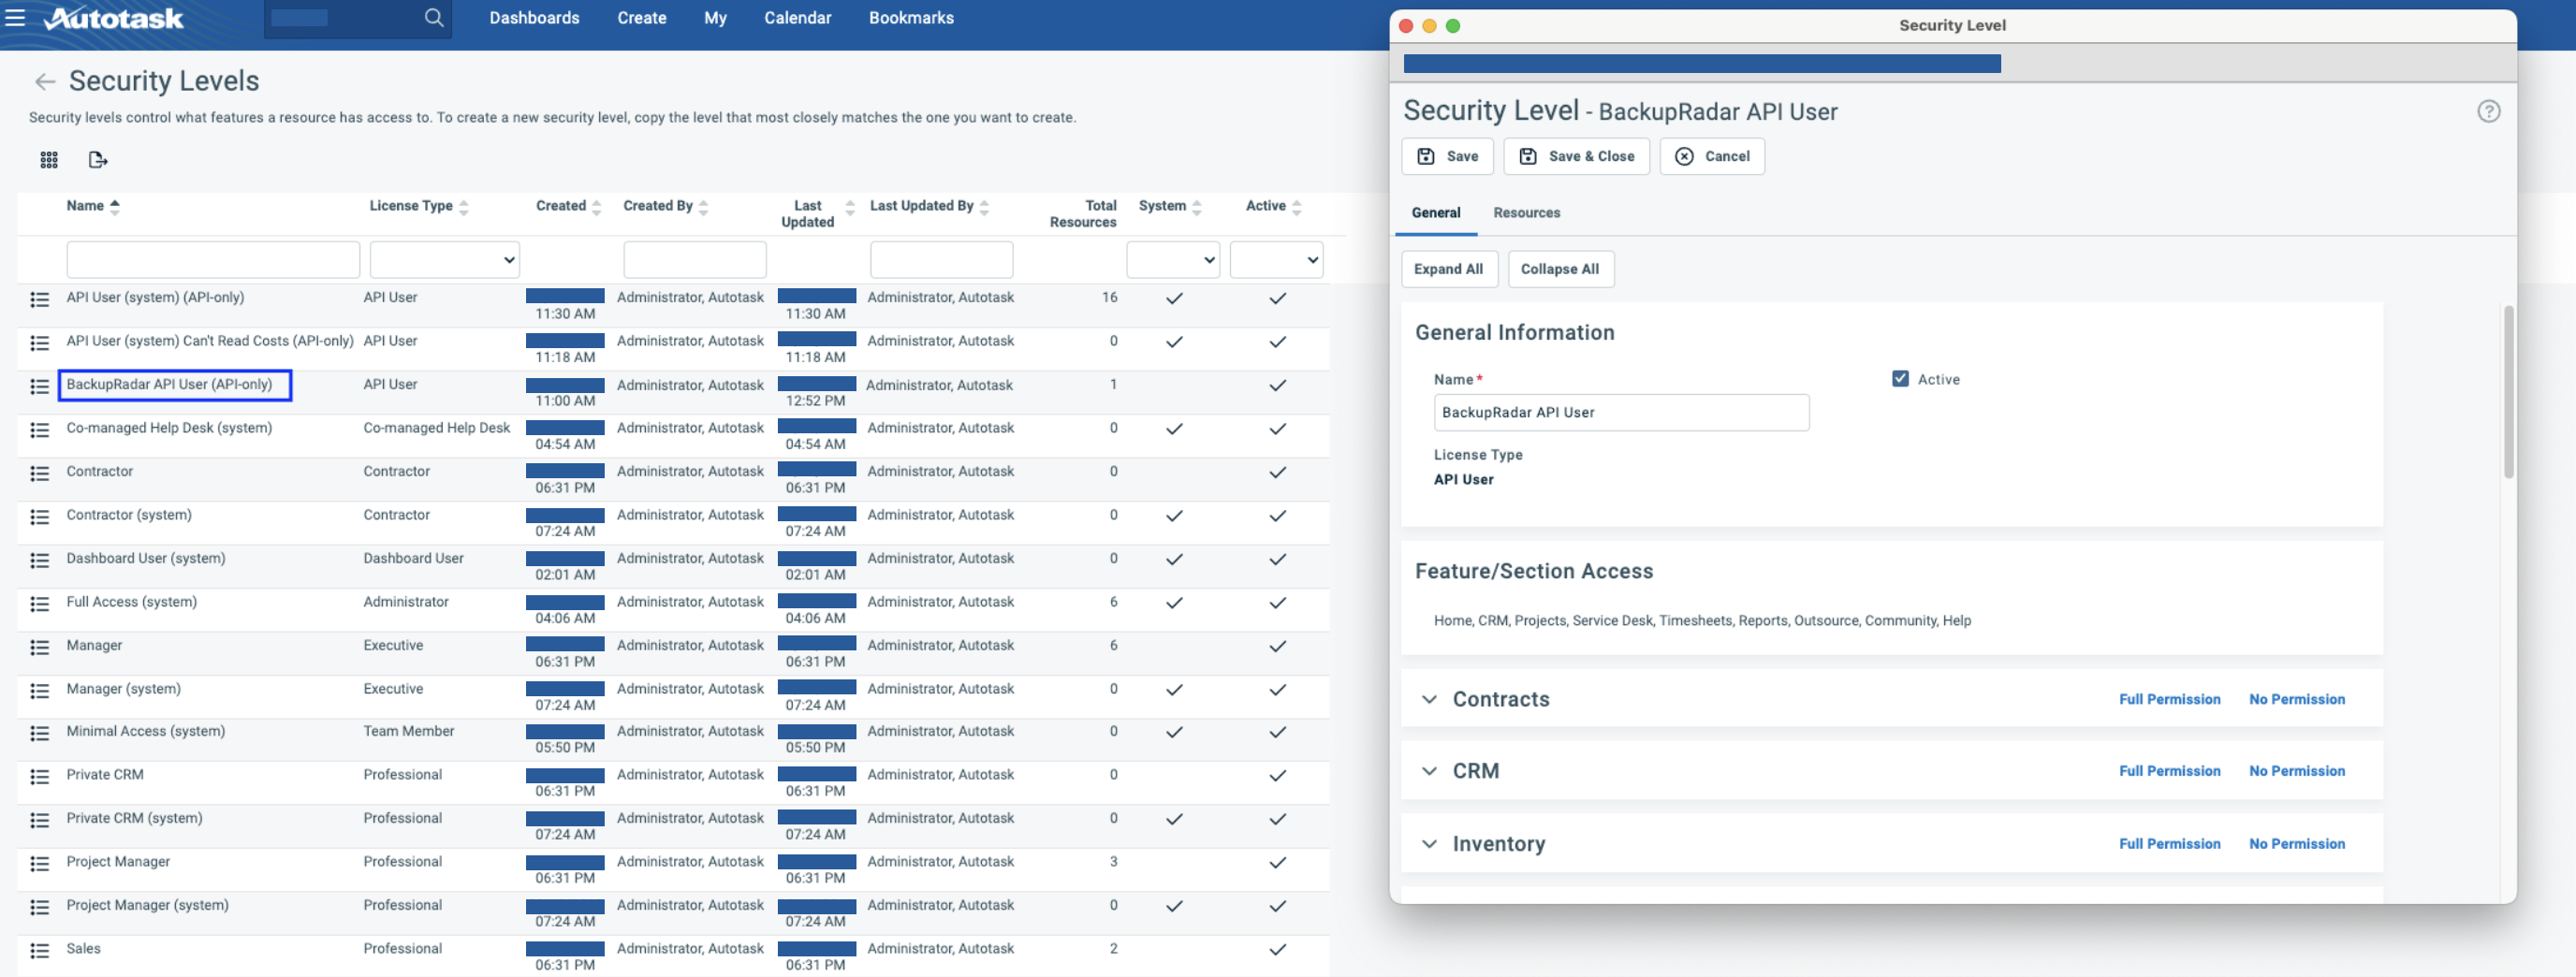Screen dimensions: 2576x977
Task: Sort by the Last Updated By column
Action: (x=984, y=207)
